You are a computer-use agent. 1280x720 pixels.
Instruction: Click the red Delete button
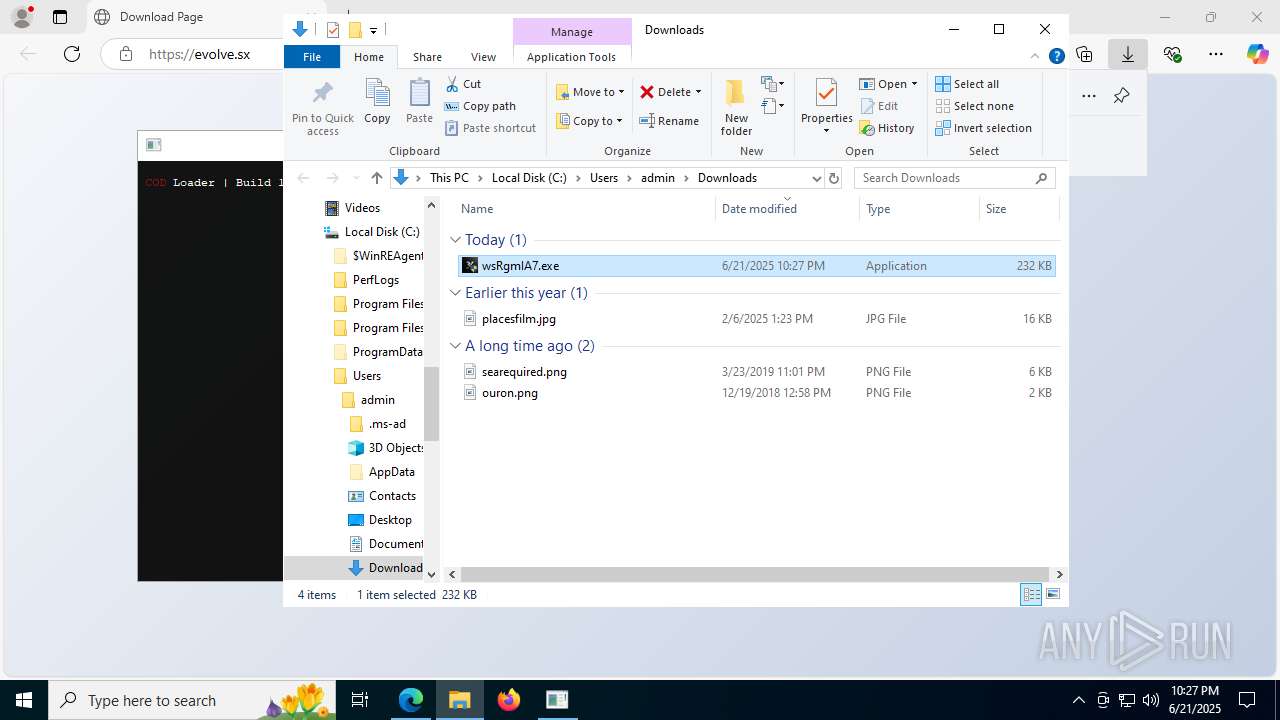point(665,92)
